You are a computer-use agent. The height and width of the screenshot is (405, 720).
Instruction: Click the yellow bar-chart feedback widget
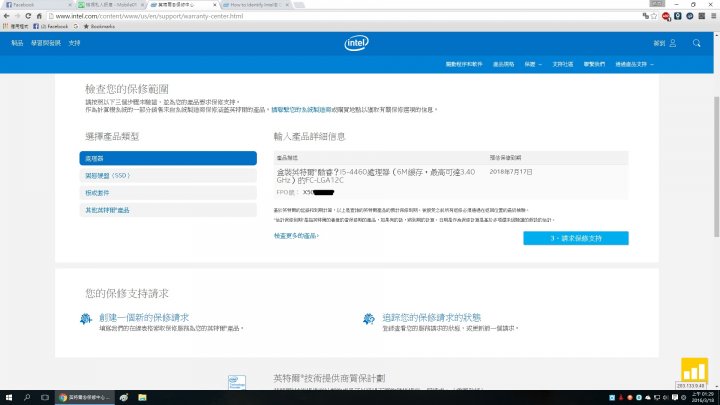694,370
